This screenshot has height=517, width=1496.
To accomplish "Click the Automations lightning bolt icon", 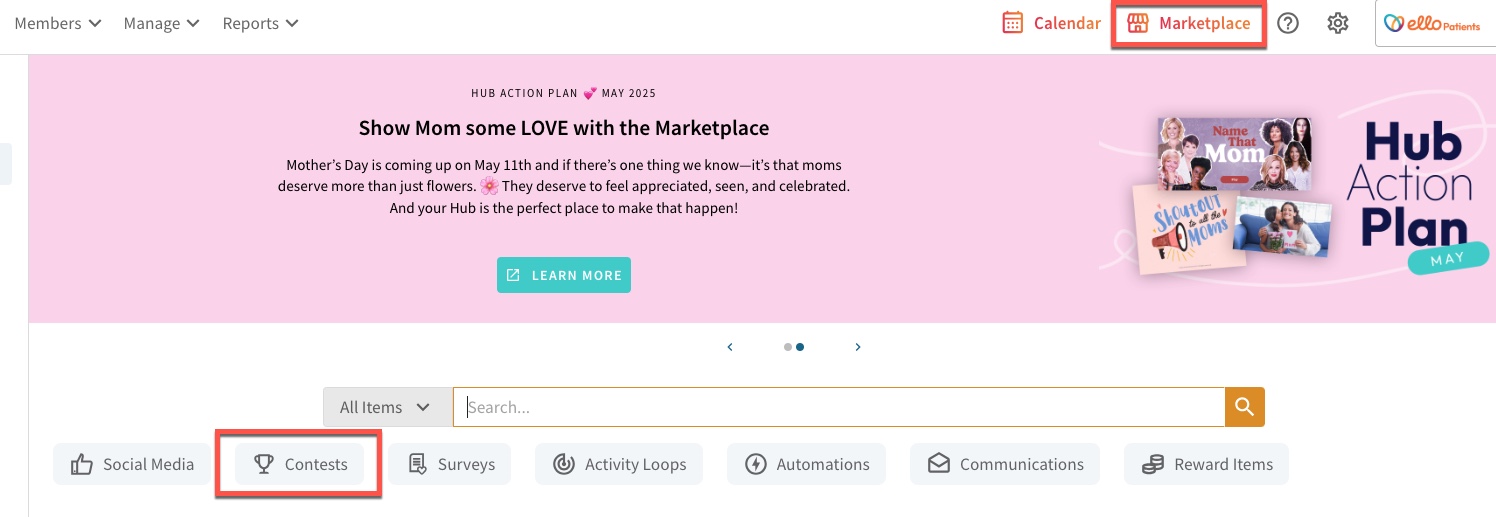I will [756, 464].
